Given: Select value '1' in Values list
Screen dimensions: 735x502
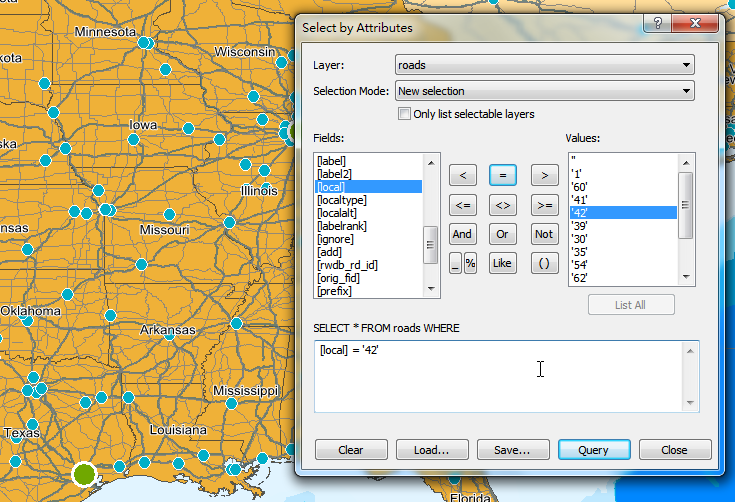Looking at the screenshot, I should click(623, 174).
